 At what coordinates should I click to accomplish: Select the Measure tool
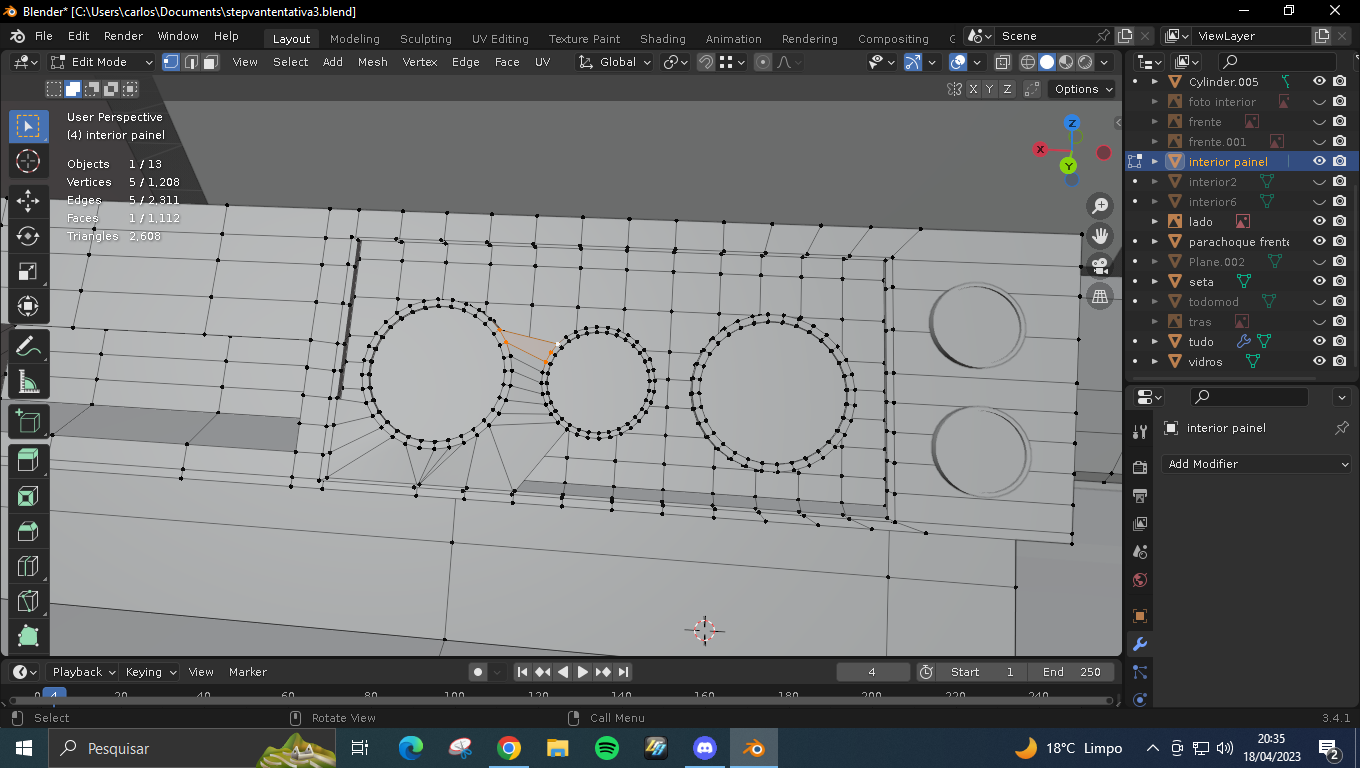28,382
